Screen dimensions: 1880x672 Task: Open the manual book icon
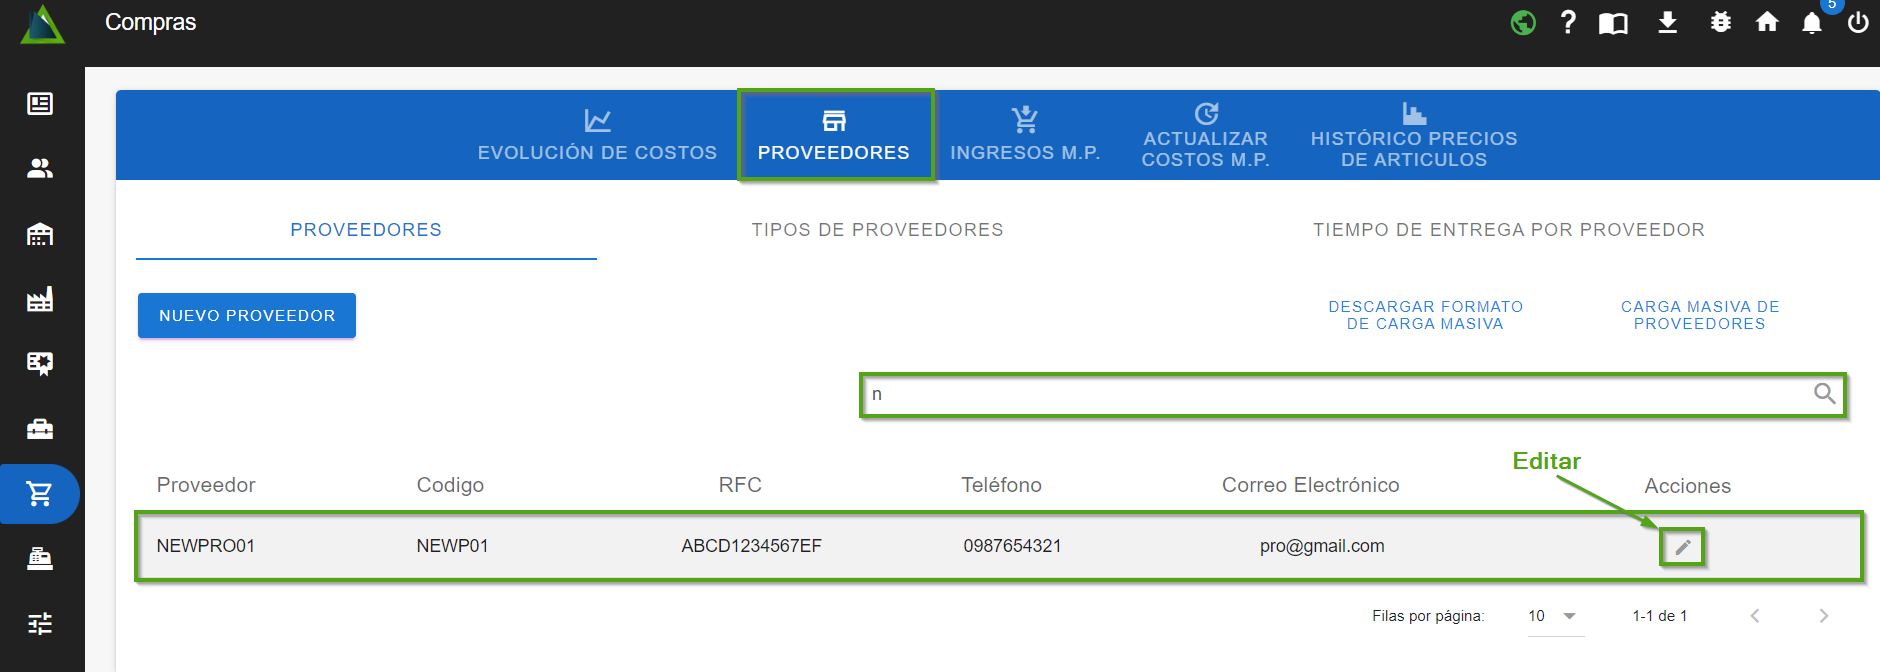tap(1613, 23)
